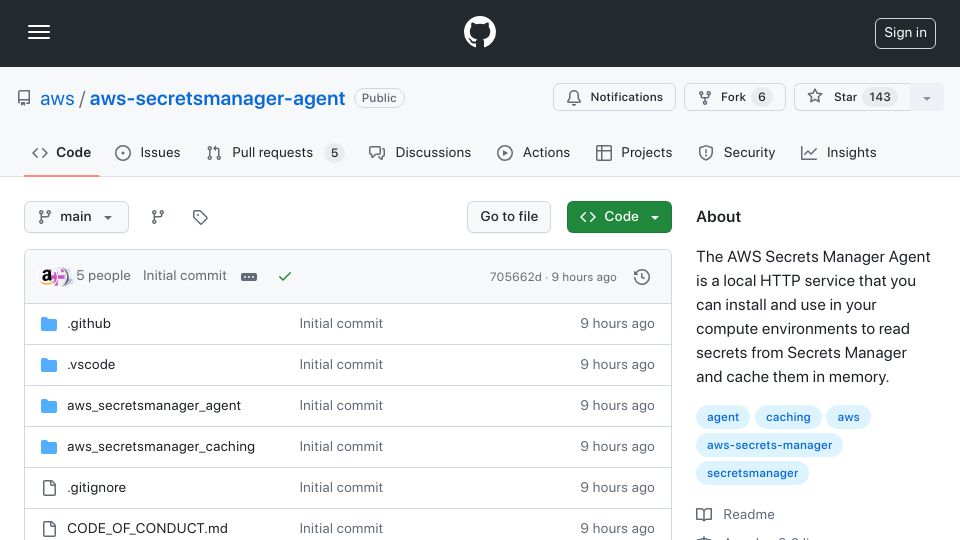This screenshot has width=960, height=540.
Task: View commit history clock icon
Action: pyautogui.click(x=642, y=277)
